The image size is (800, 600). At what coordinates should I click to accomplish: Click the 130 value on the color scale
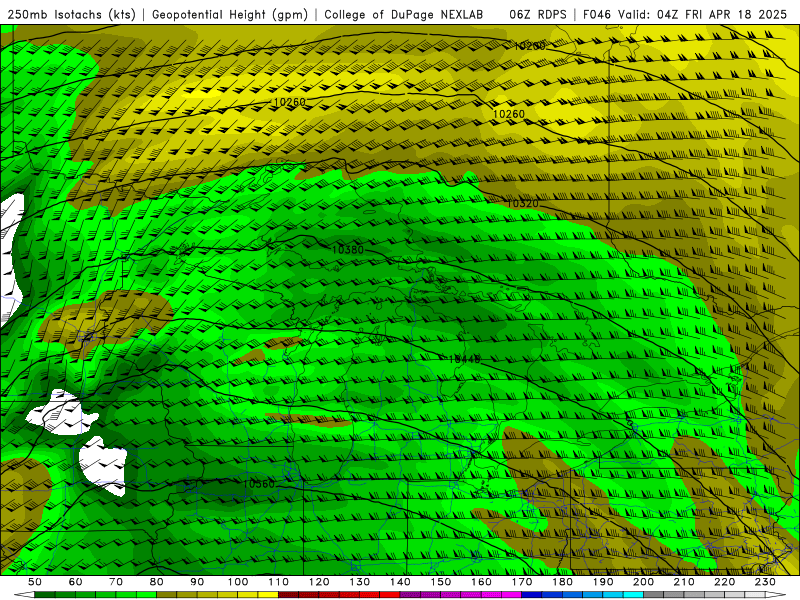360,582
